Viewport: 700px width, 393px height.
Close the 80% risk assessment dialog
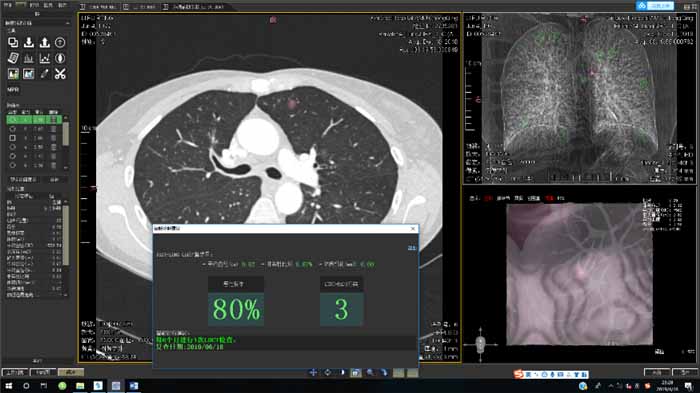[x=413, y=229]
